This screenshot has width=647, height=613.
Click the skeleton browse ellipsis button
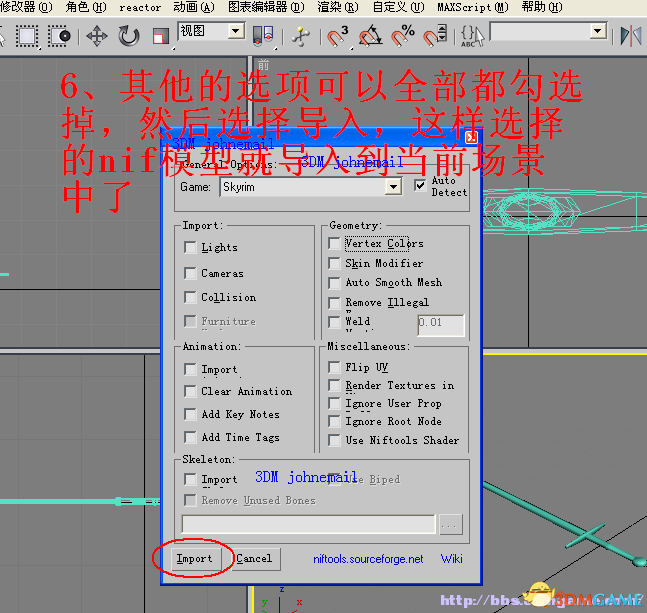tap(451, 525)
